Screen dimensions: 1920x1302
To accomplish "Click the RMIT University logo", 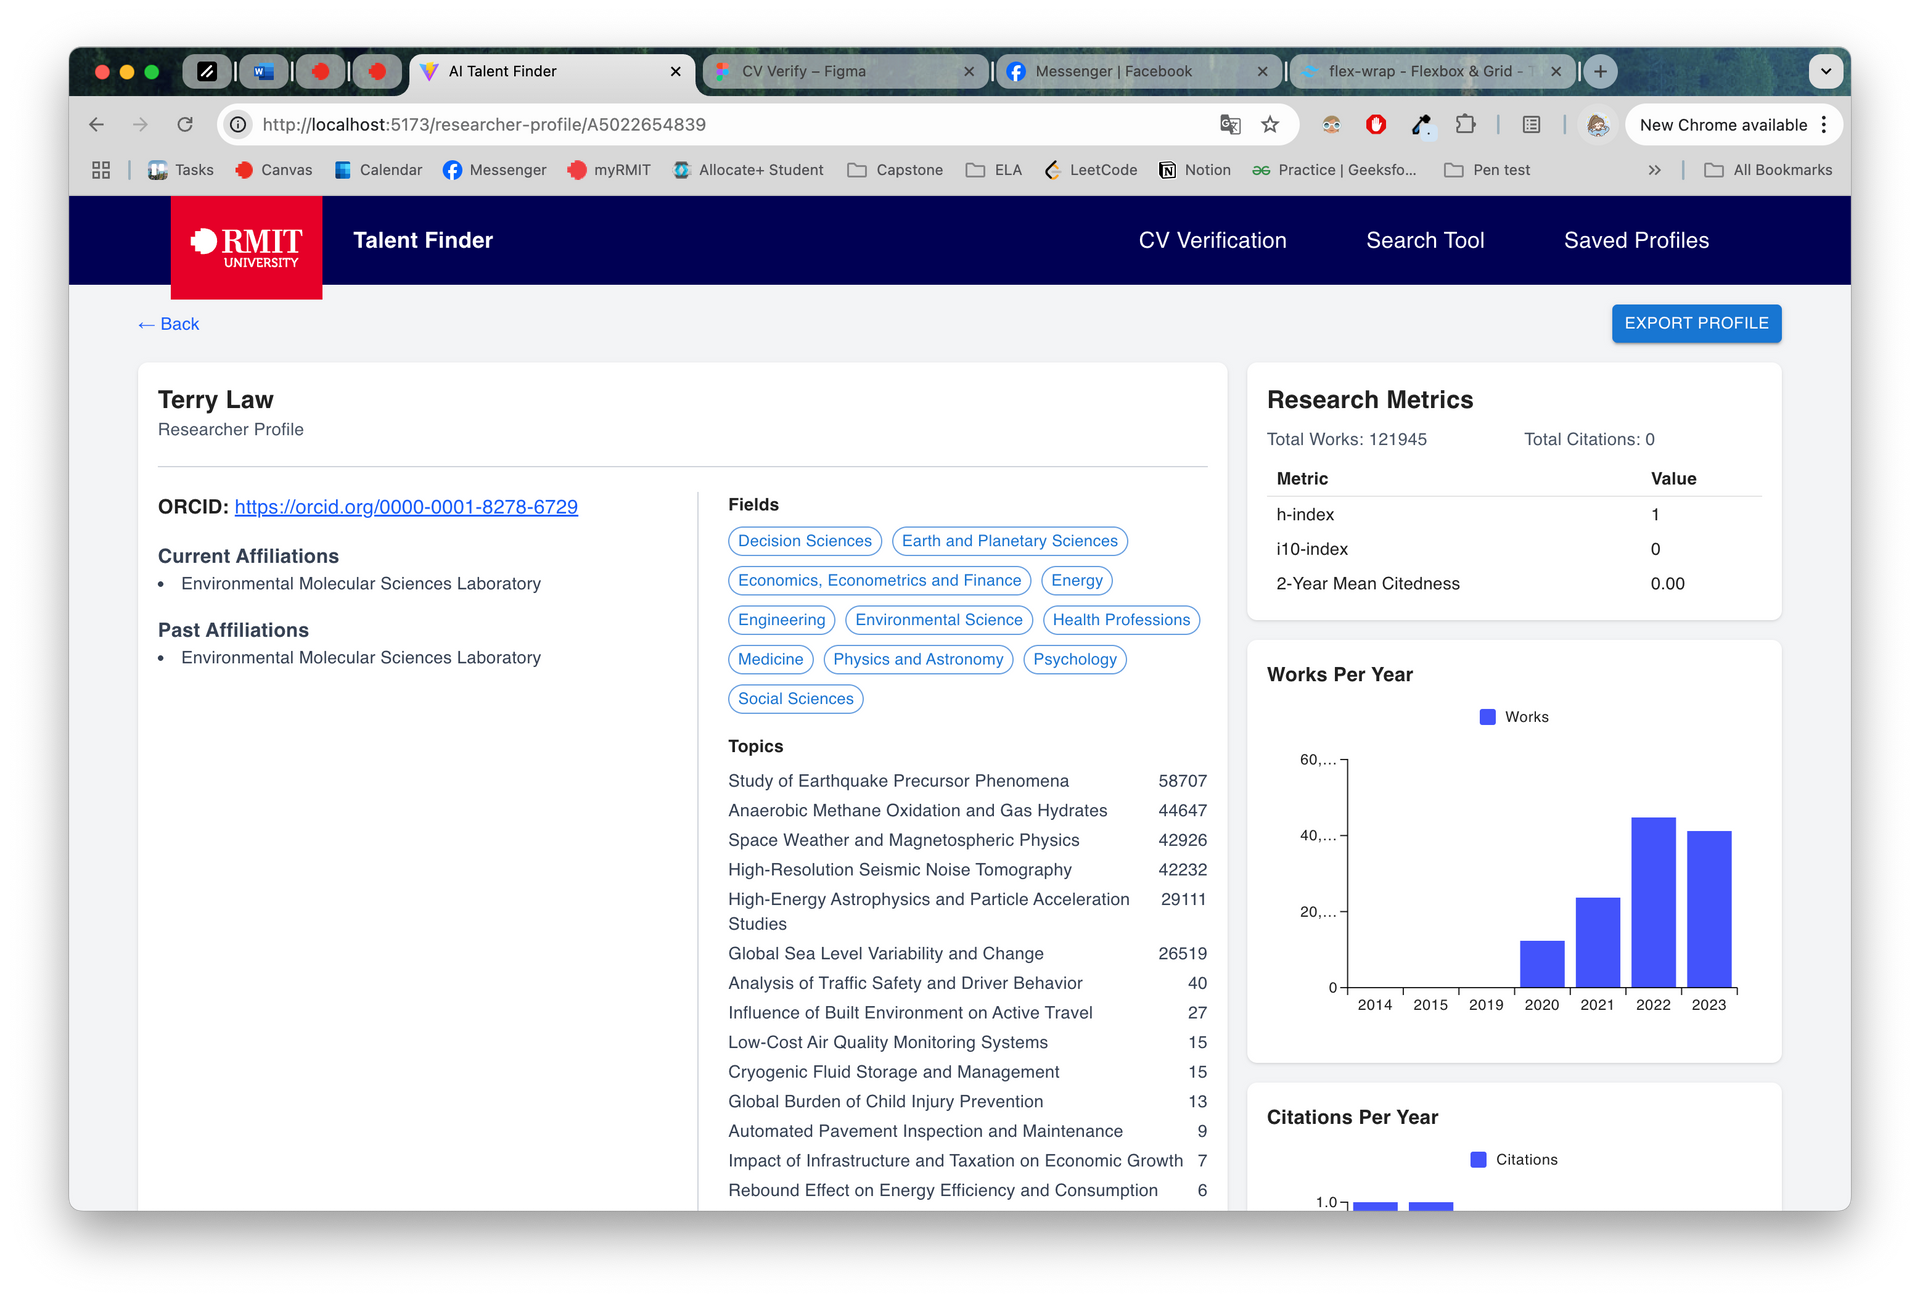I will pos(246,246).
